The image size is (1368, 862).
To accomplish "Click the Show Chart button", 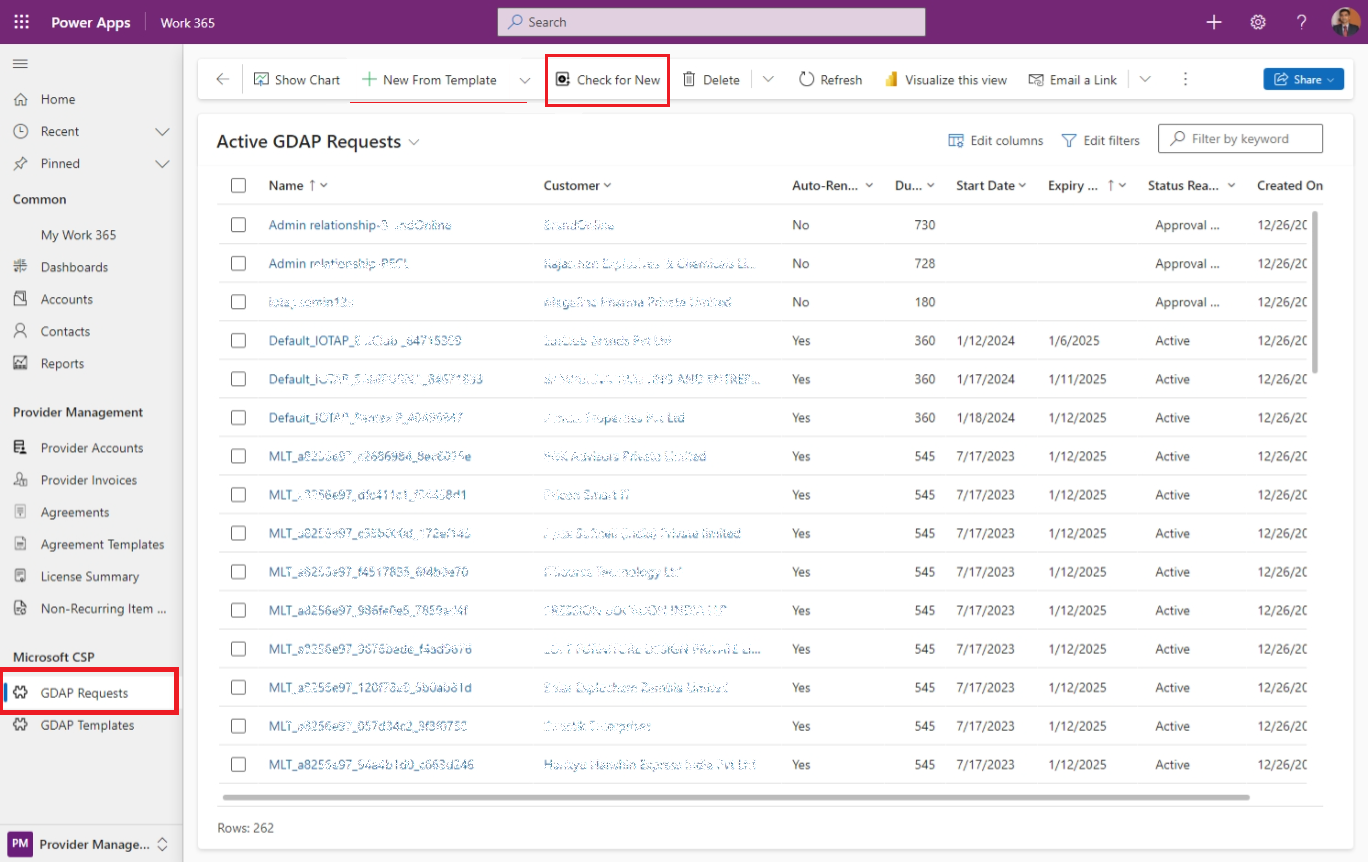I will coord(297,80).
